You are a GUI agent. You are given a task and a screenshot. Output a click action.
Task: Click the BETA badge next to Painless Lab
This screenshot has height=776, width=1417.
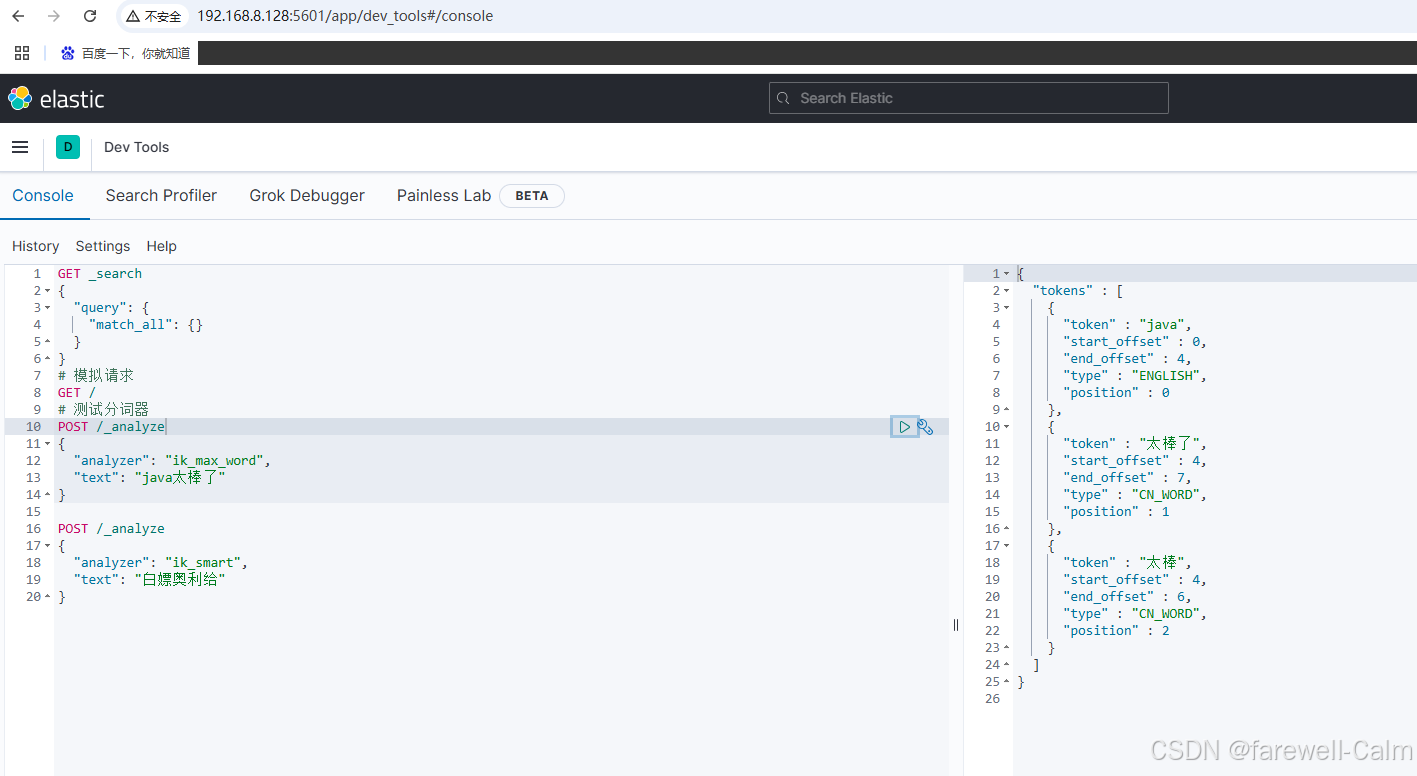coord(532,196)
